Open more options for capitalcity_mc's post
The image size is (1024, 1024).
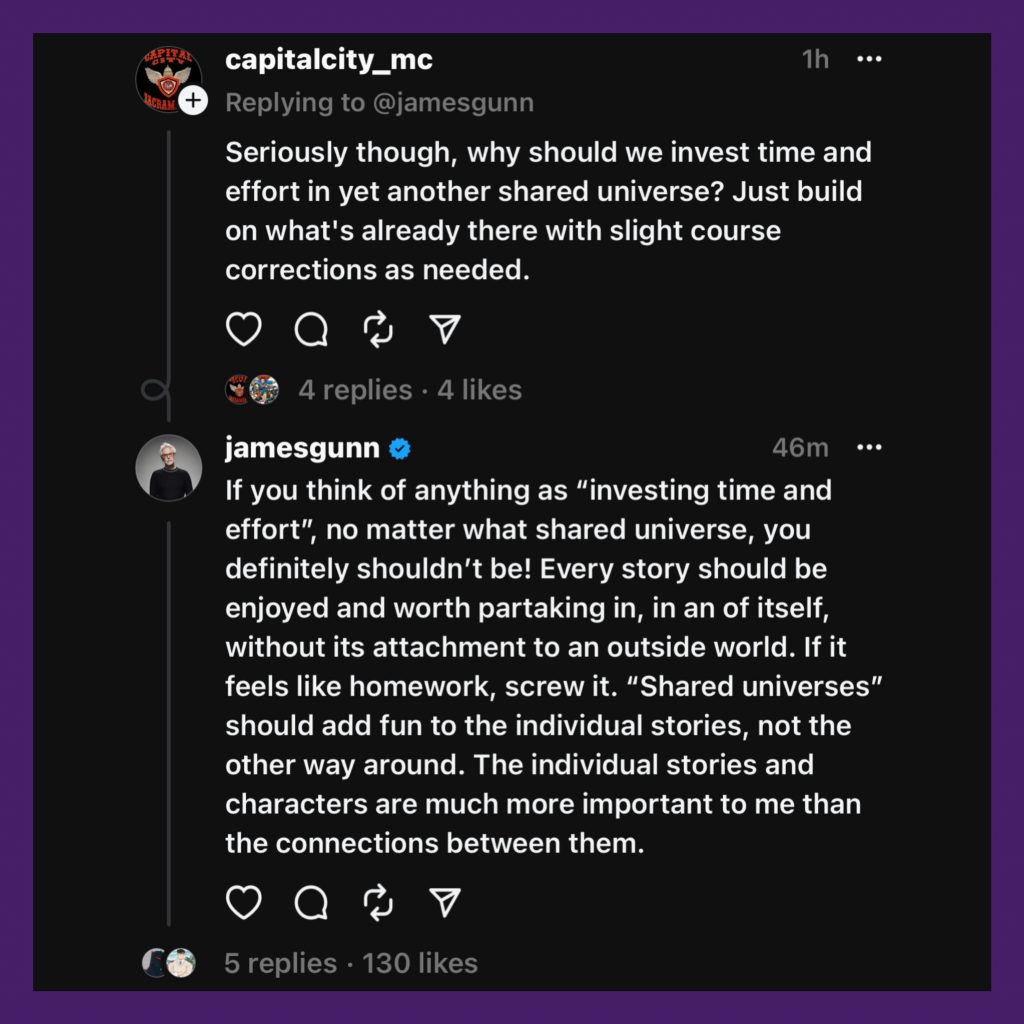click(x=869, y=59)
